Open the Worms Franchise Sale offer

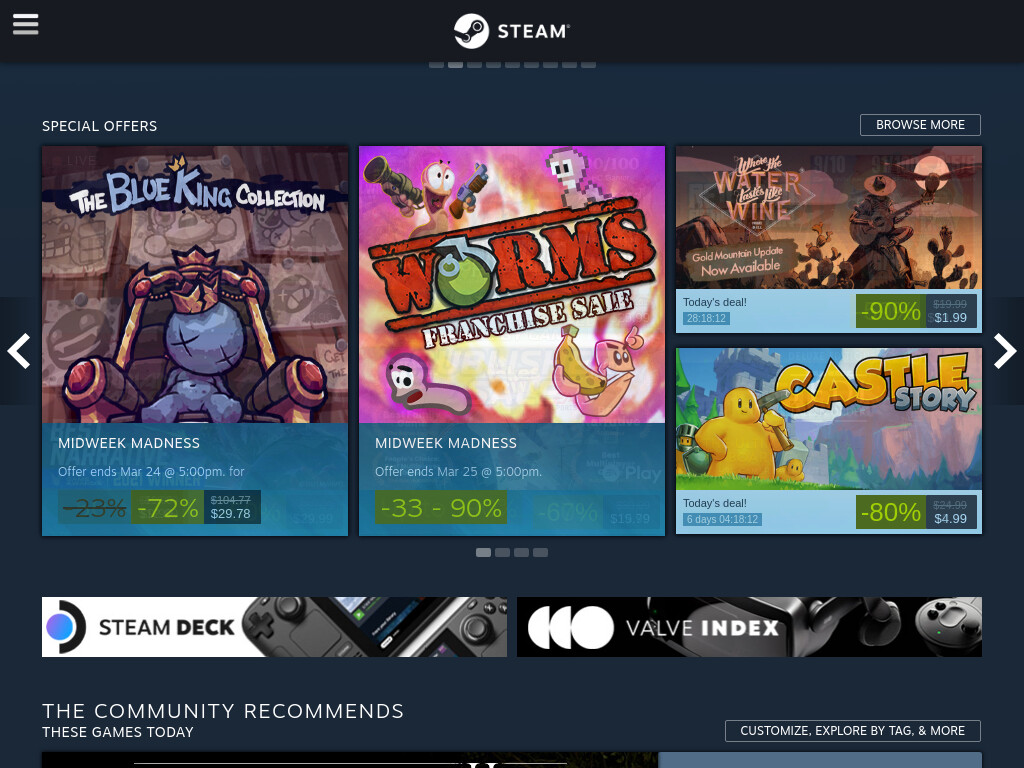(512, 341)
